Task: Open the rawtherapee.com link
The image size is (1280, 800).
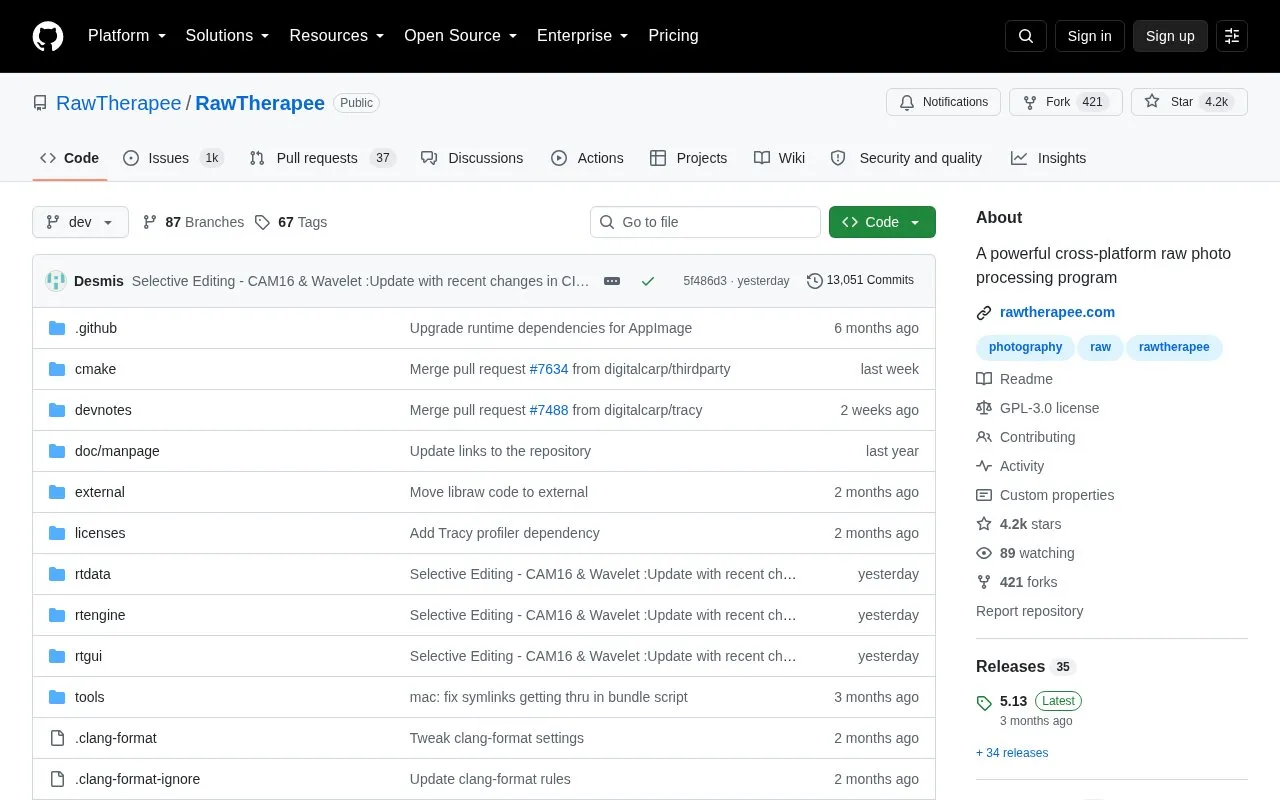Action: tap(1057, 312)
